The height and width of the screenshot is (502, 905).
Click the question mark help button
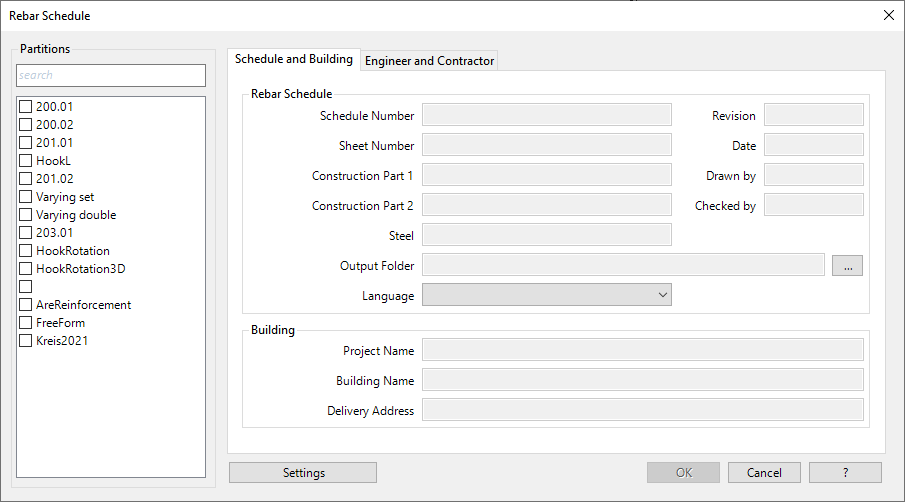(x=845, y=473)
